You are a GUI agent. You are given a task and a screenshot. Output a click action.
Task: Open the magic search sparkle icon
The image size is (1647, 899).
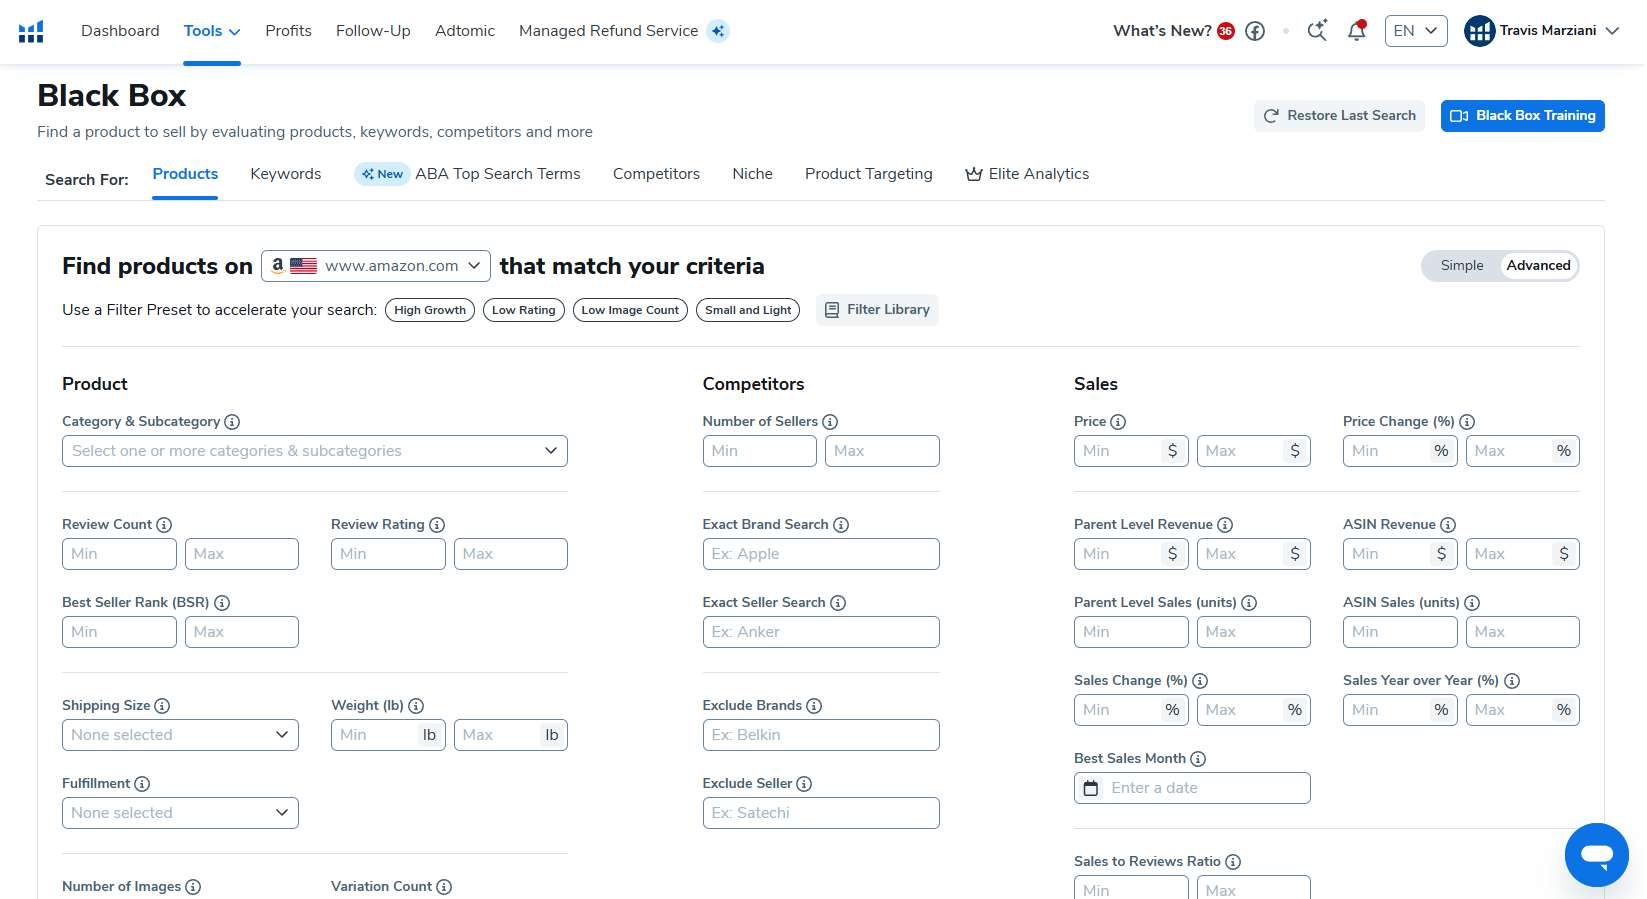pos(1317,31)
